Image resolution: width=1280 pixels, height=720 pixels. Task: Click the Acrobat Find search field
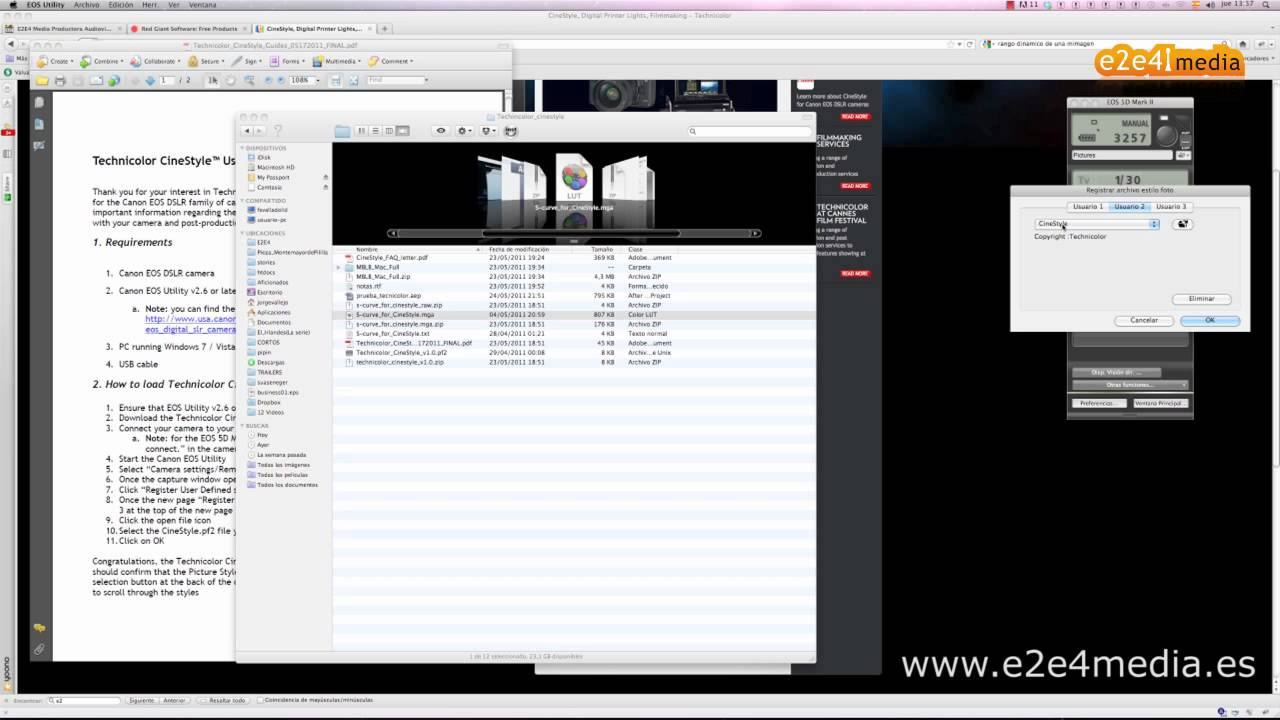pos(398,80)
